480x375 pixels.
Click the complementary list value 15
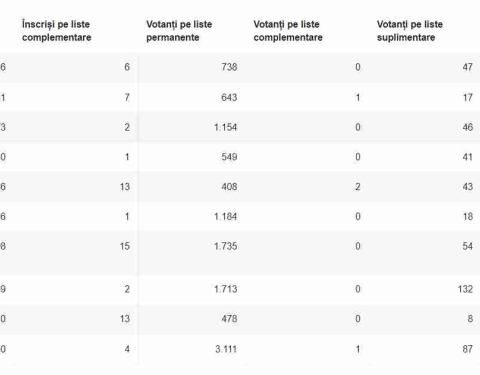tap(125, 246)
